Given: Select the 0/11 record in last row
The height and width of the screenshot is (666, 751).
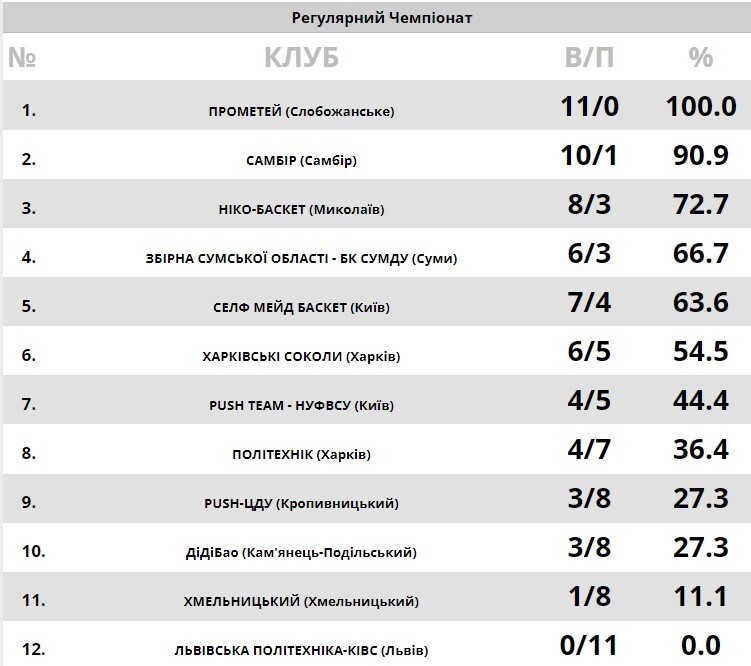Looking at the screenshot, I should (x=590, y=646).
